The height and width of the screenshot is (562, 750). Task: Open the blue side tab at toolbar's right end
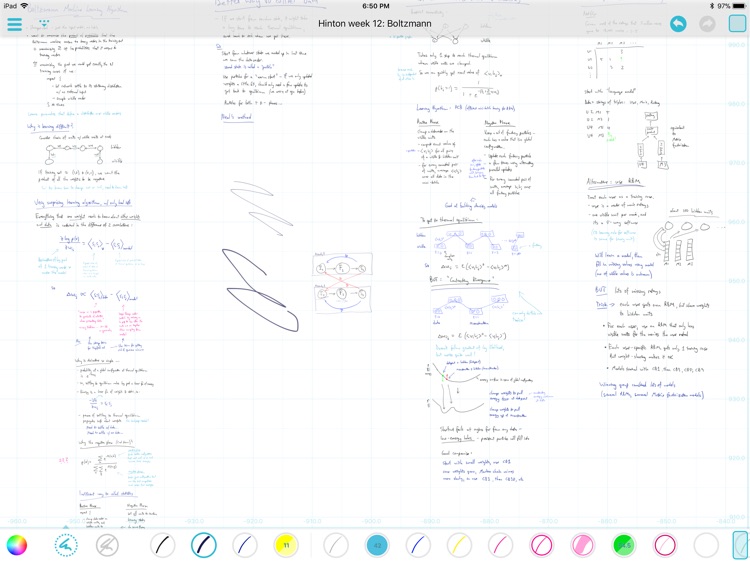[741, 545]
